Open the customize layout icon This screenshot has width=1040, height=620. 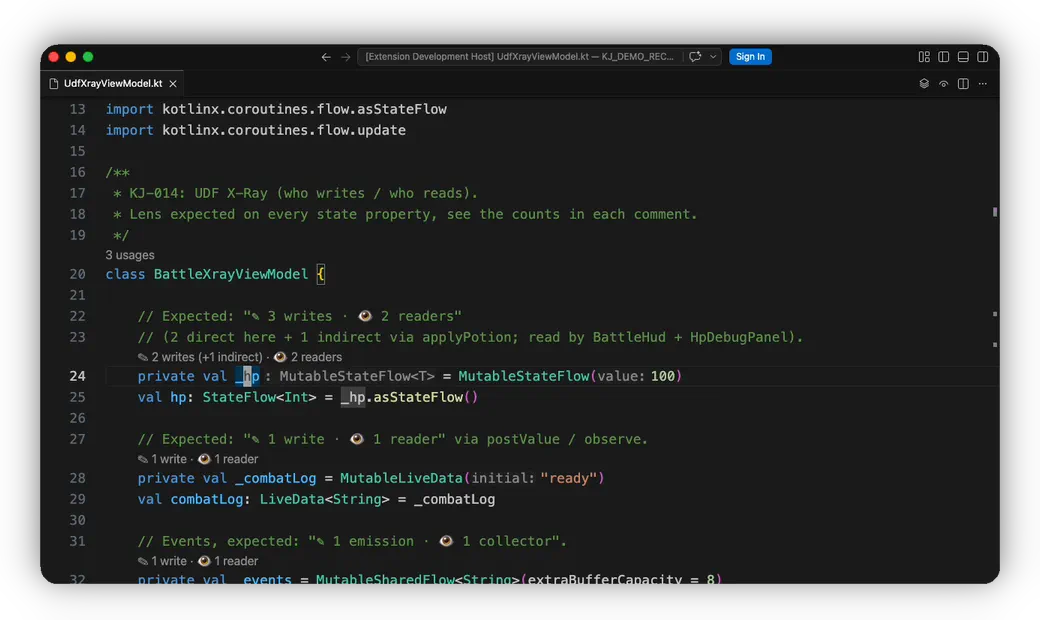click(924, 57)
